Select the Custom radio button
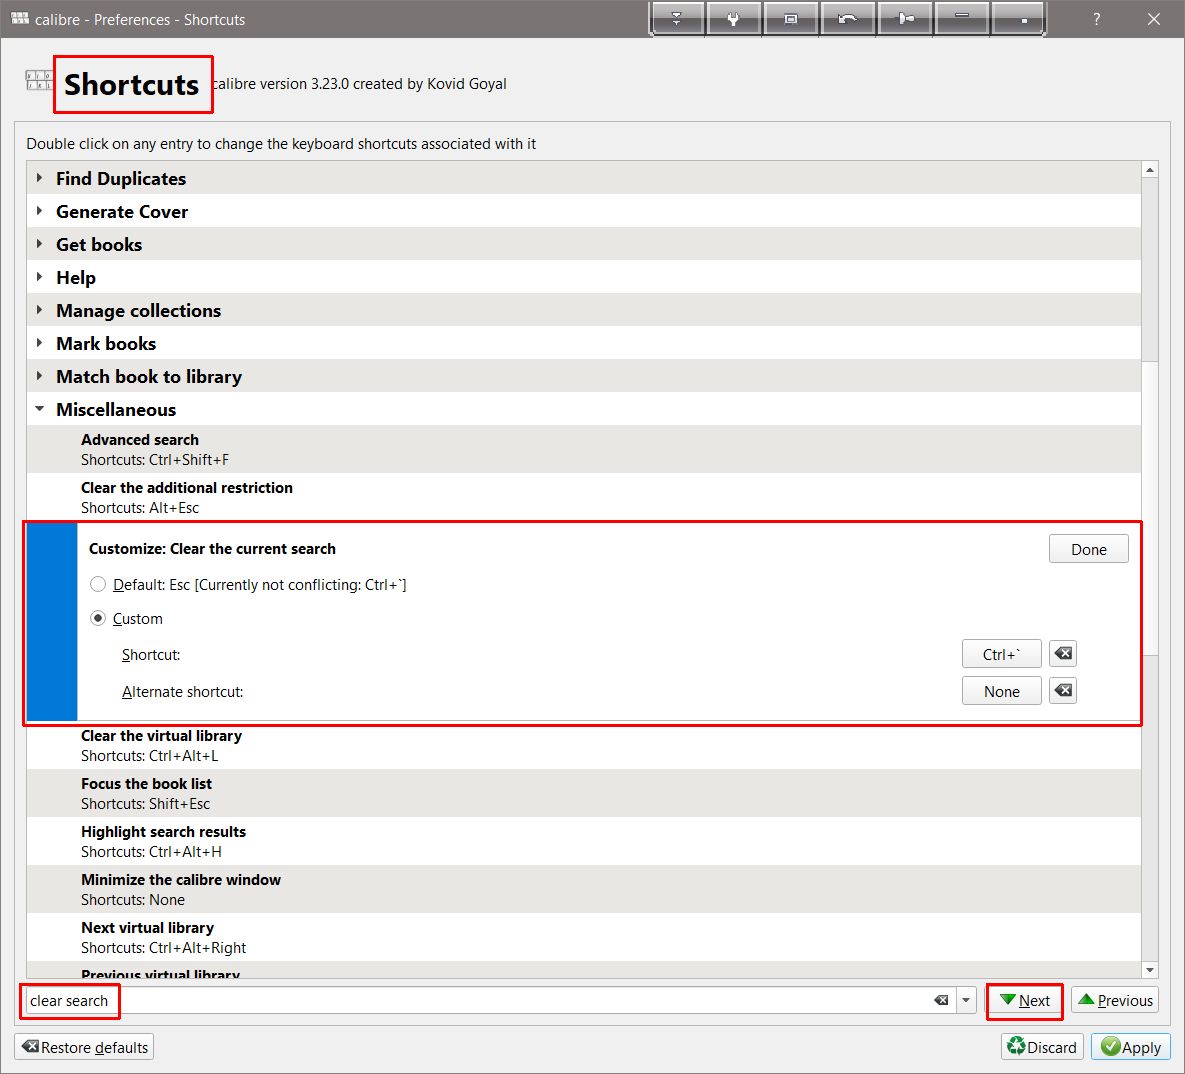Image resolution: width=1185 pixels, height=1074 pixels. point(97,618)
